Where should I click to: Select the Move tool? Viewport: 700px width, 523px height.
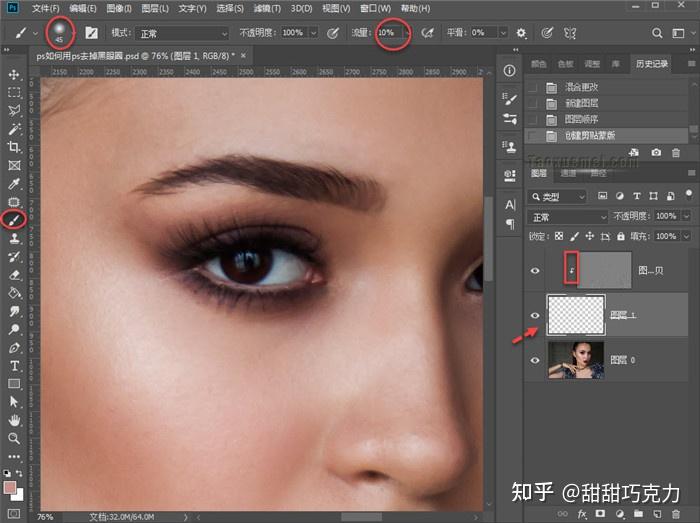[14, 74]
